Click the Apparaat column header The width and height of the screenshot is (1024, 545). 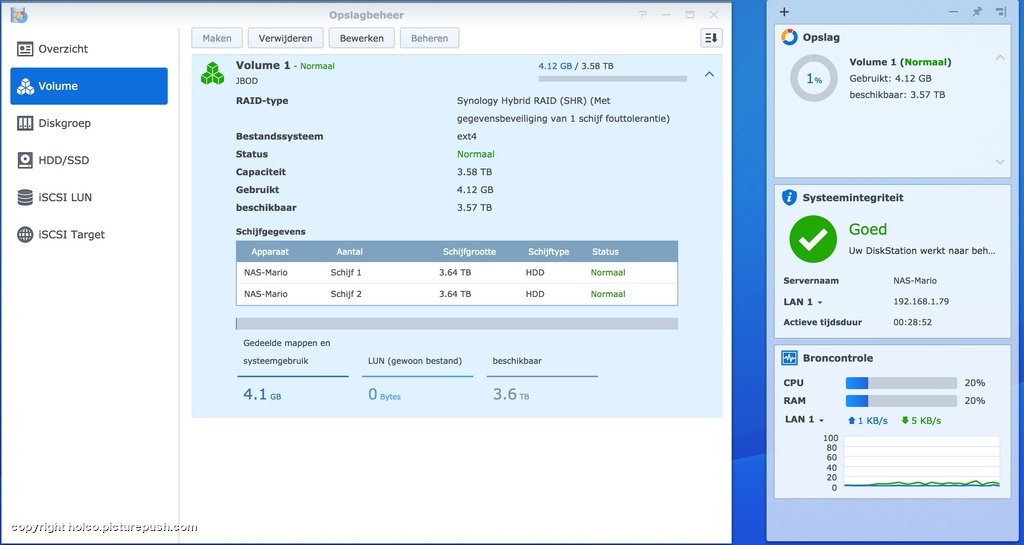point(270,251)
